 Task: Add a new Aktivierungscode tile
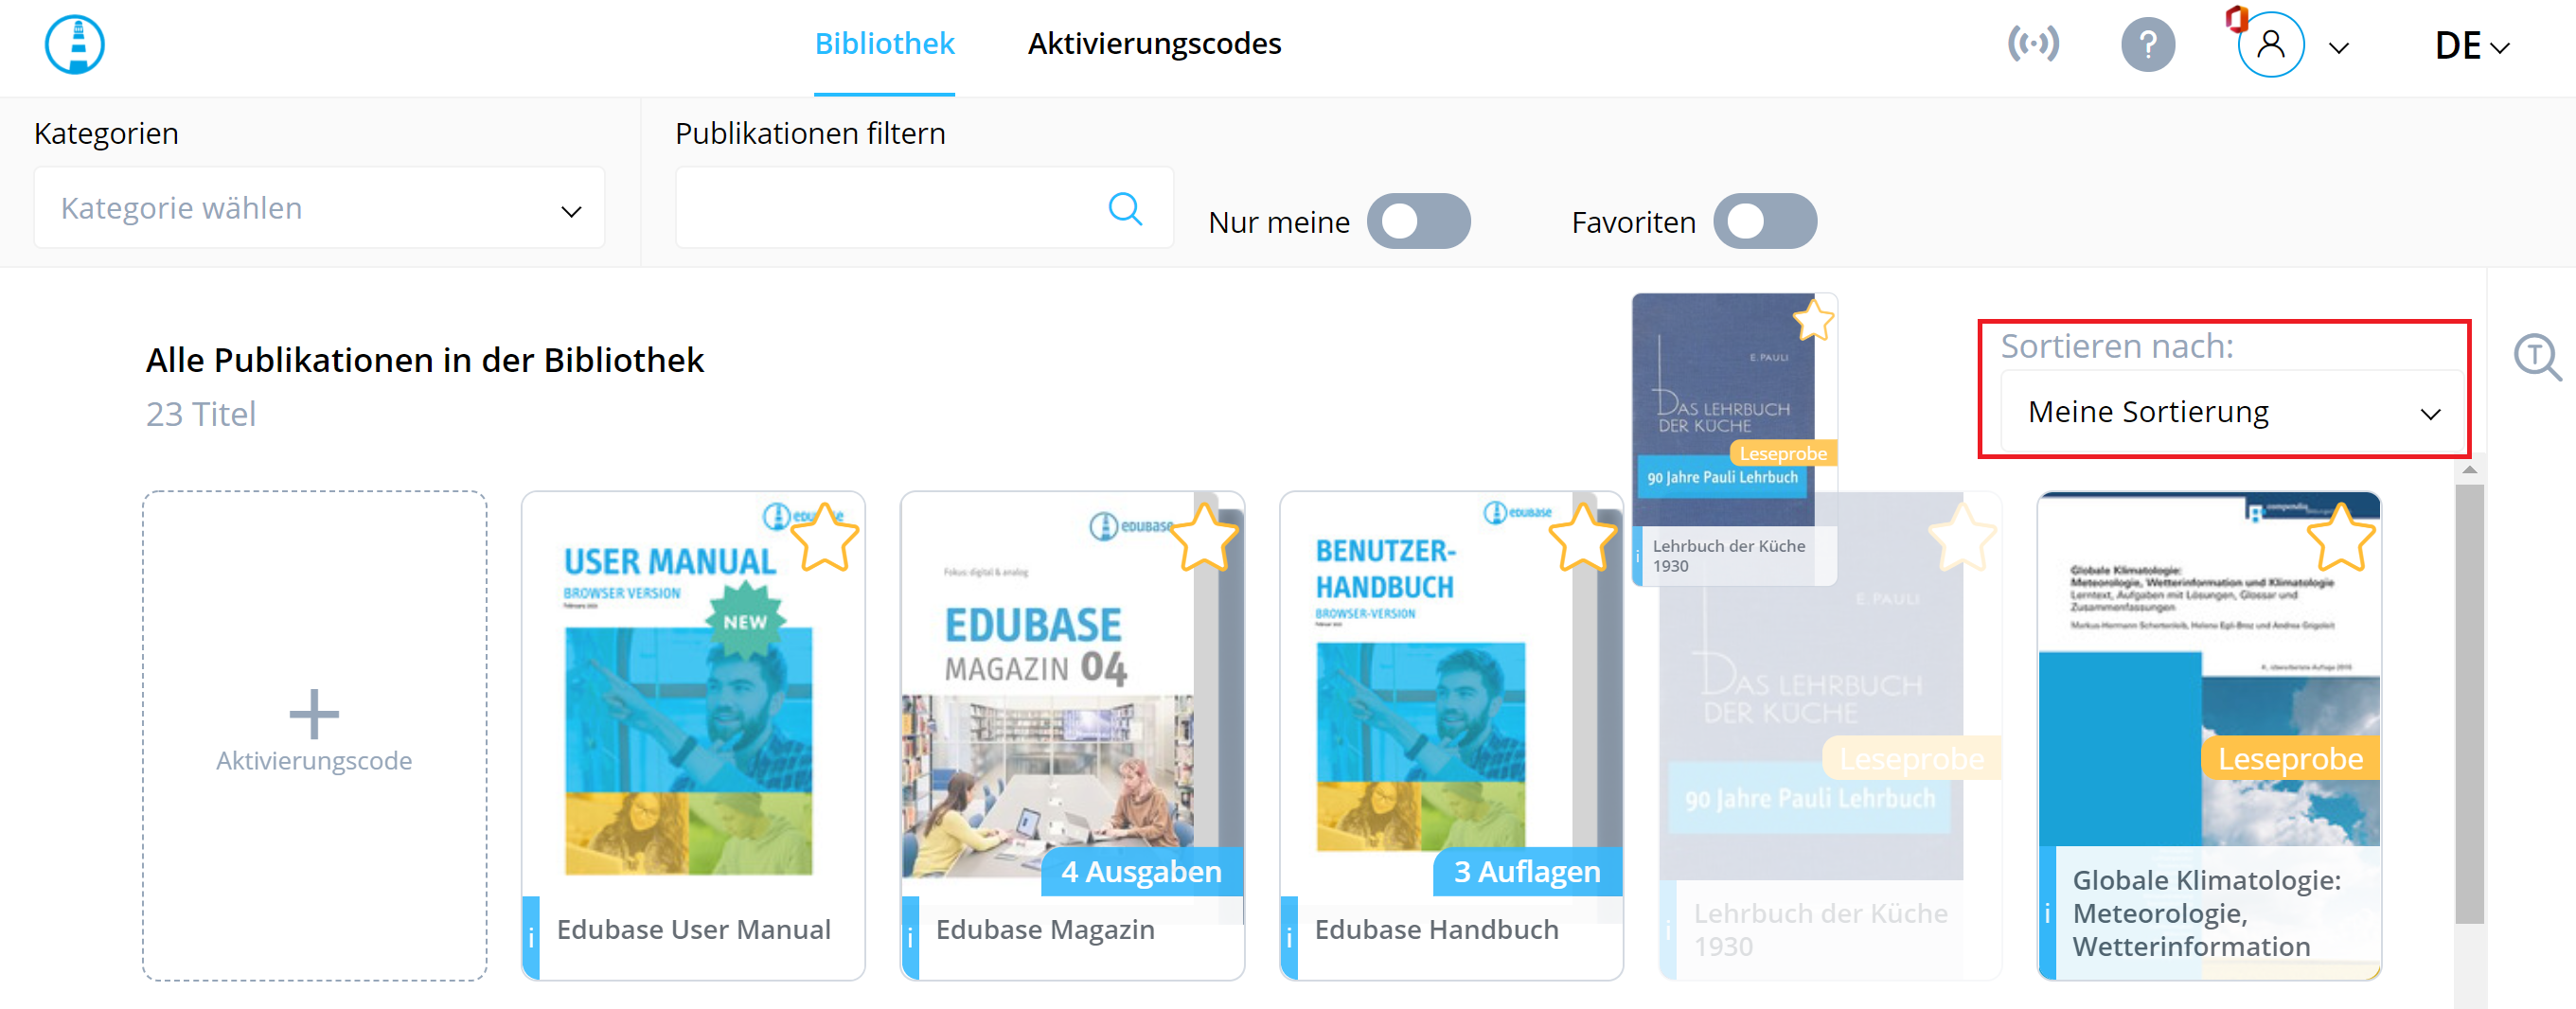pyautogui.click(x=314, y=735)
